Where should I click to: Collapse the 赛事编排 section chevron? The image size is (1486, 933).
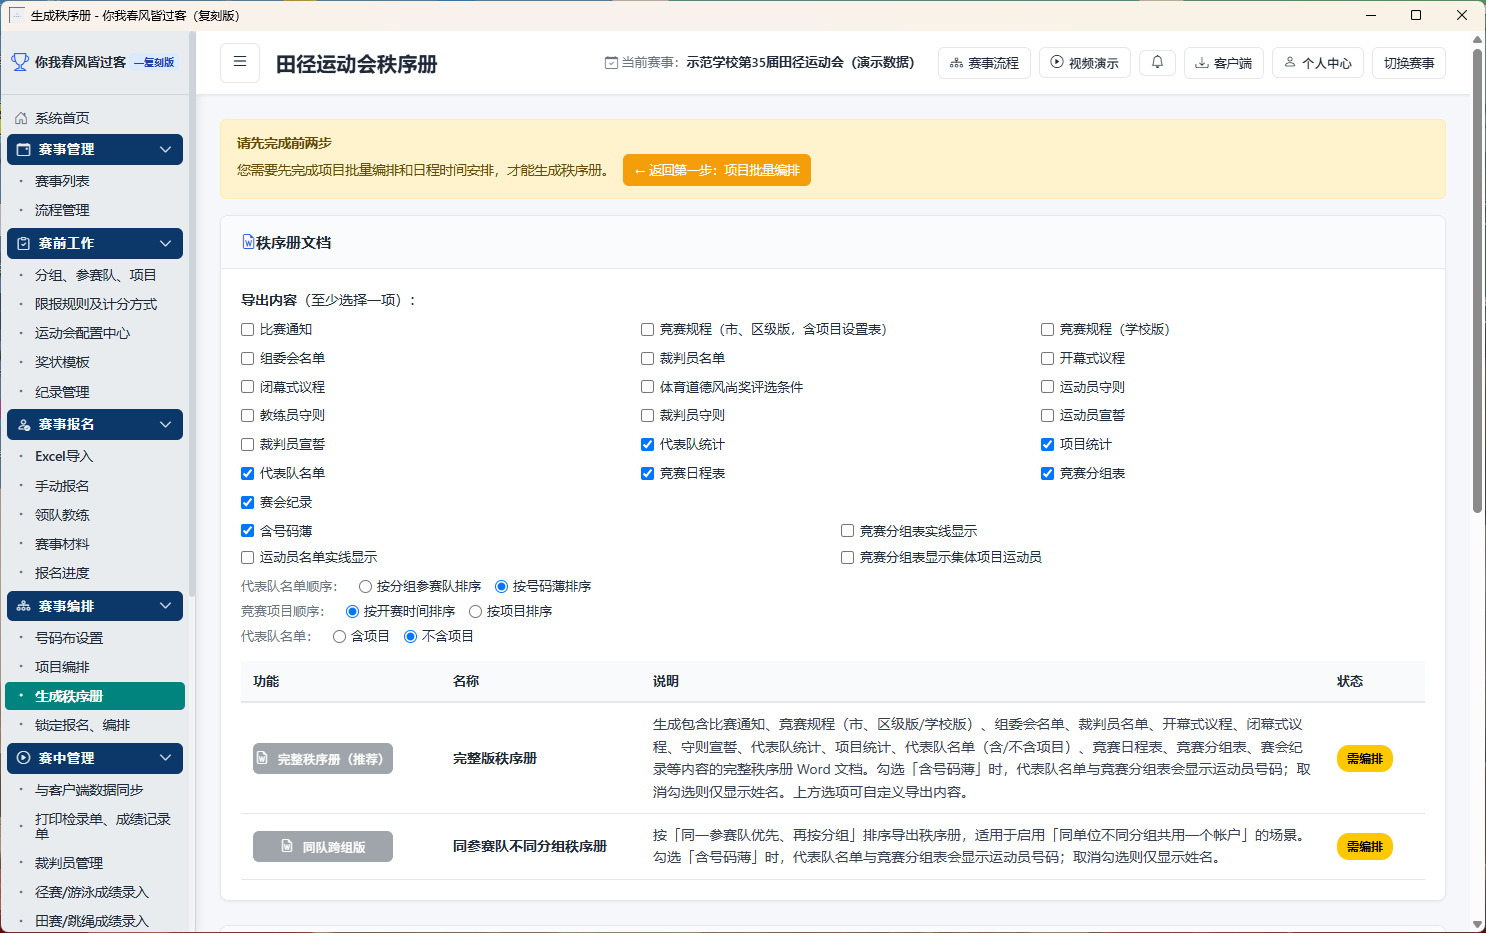tap(165, 606)
